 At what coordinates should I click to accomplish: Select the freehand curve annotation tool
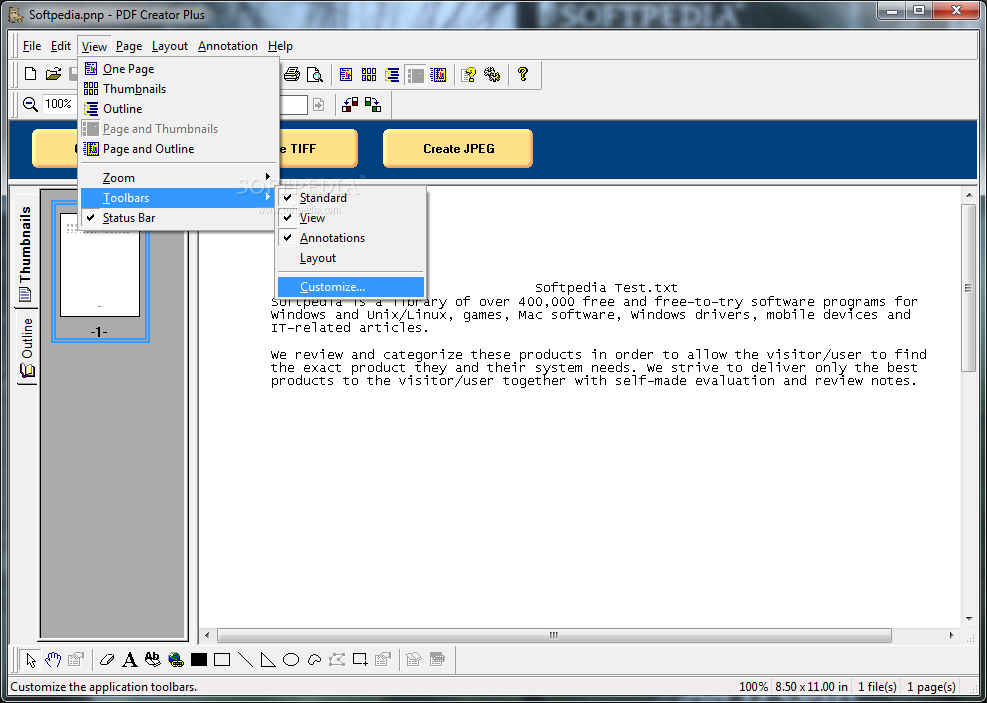(x=314, y=660)
